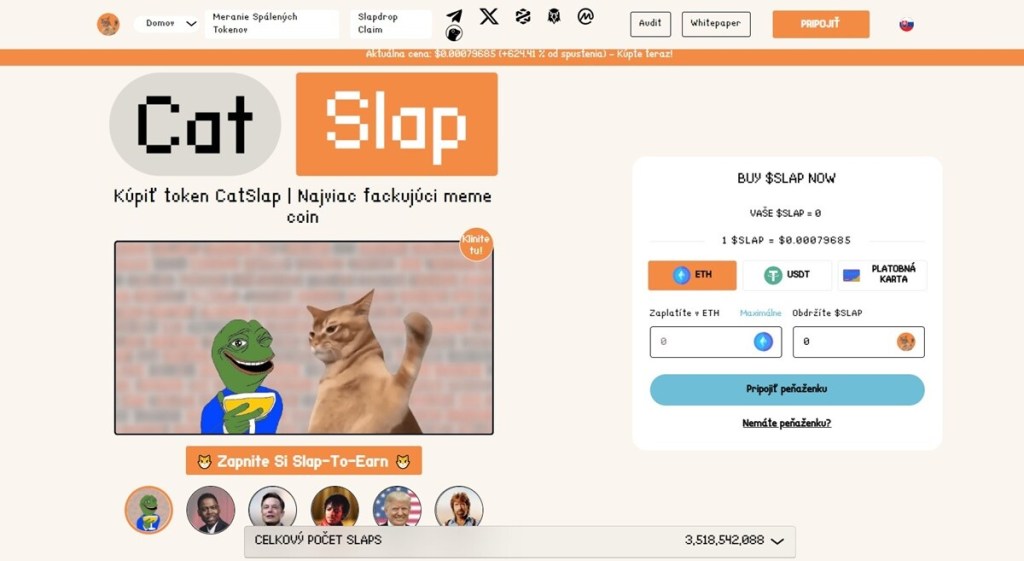The width and height of the screenshot is (1024, 561).
Task: Click the CoinMarketCap icon in header
Action: click(x=586, y=16)
